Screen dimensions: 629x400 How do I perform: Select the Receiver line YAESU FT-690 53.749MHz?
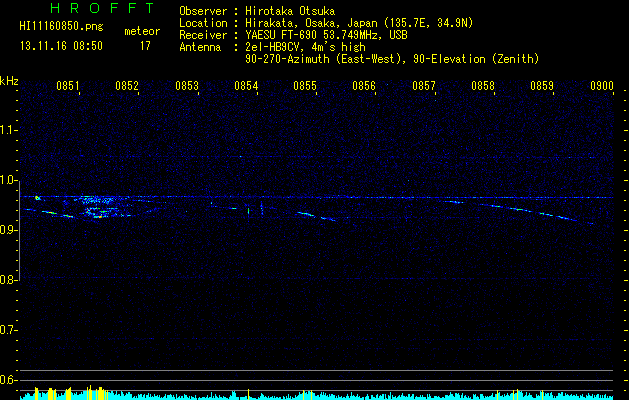tap(293, 35)
